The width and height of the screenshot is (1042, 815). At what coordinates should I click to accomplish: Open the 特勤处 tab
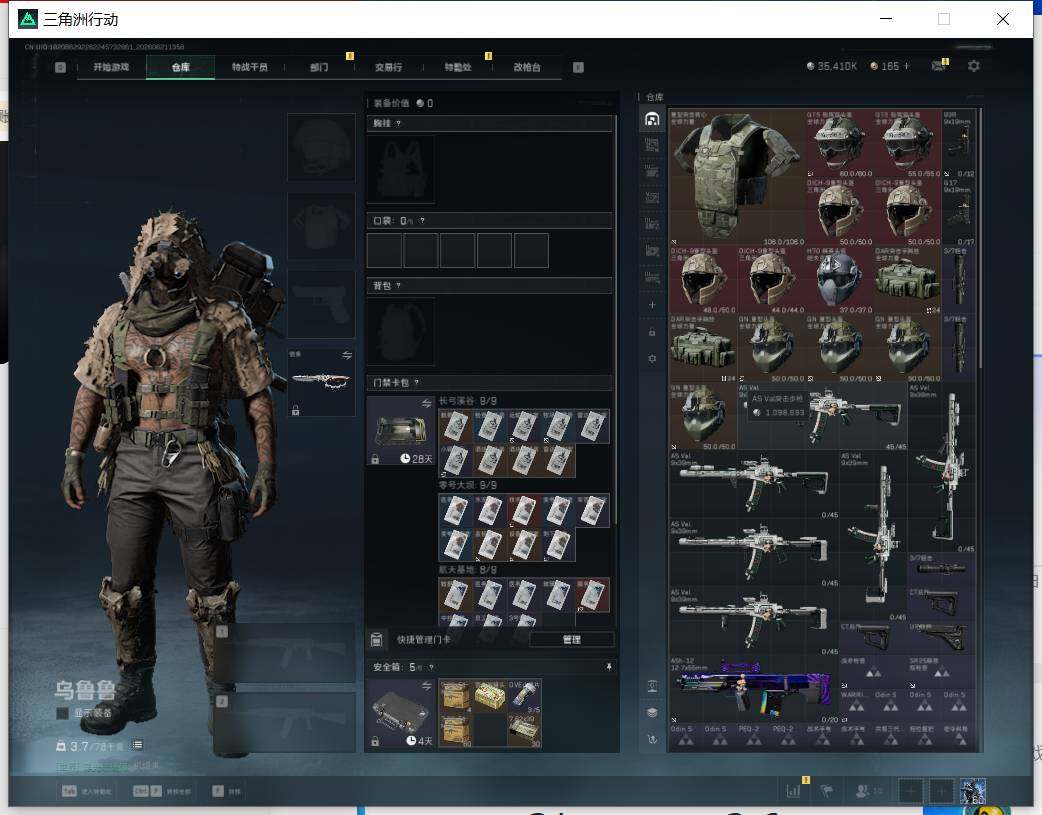(458, 67)
